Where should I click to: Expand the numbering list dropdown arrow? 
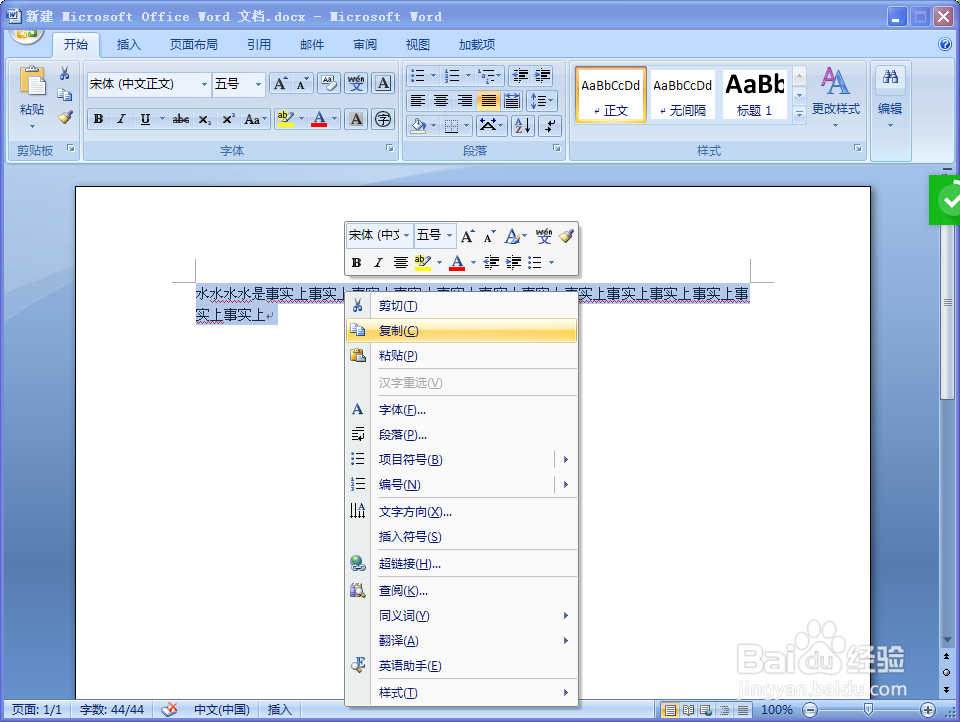[x=468, y=76]
